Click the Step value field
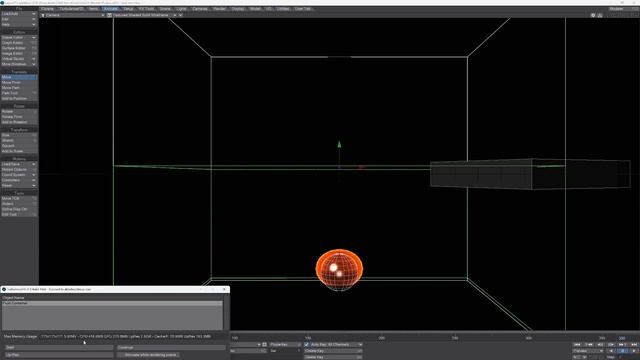This screenshot has width=640, height=360. [628, 357]
